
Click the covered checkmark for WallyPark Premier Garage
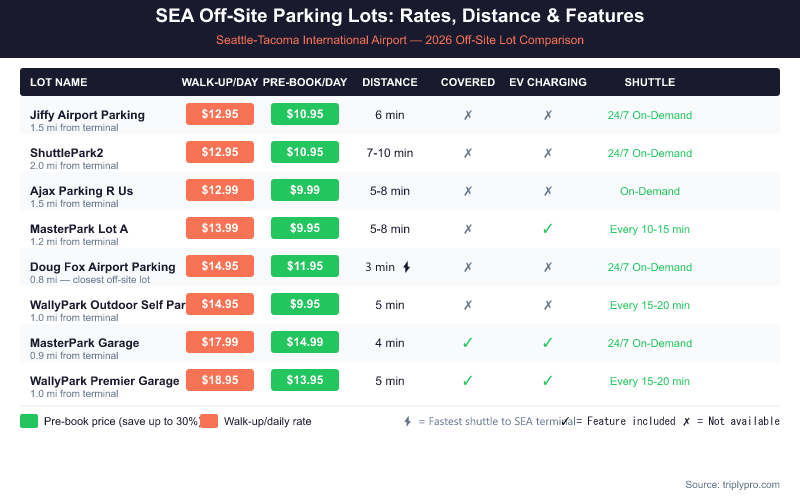[x=468, y=381]
